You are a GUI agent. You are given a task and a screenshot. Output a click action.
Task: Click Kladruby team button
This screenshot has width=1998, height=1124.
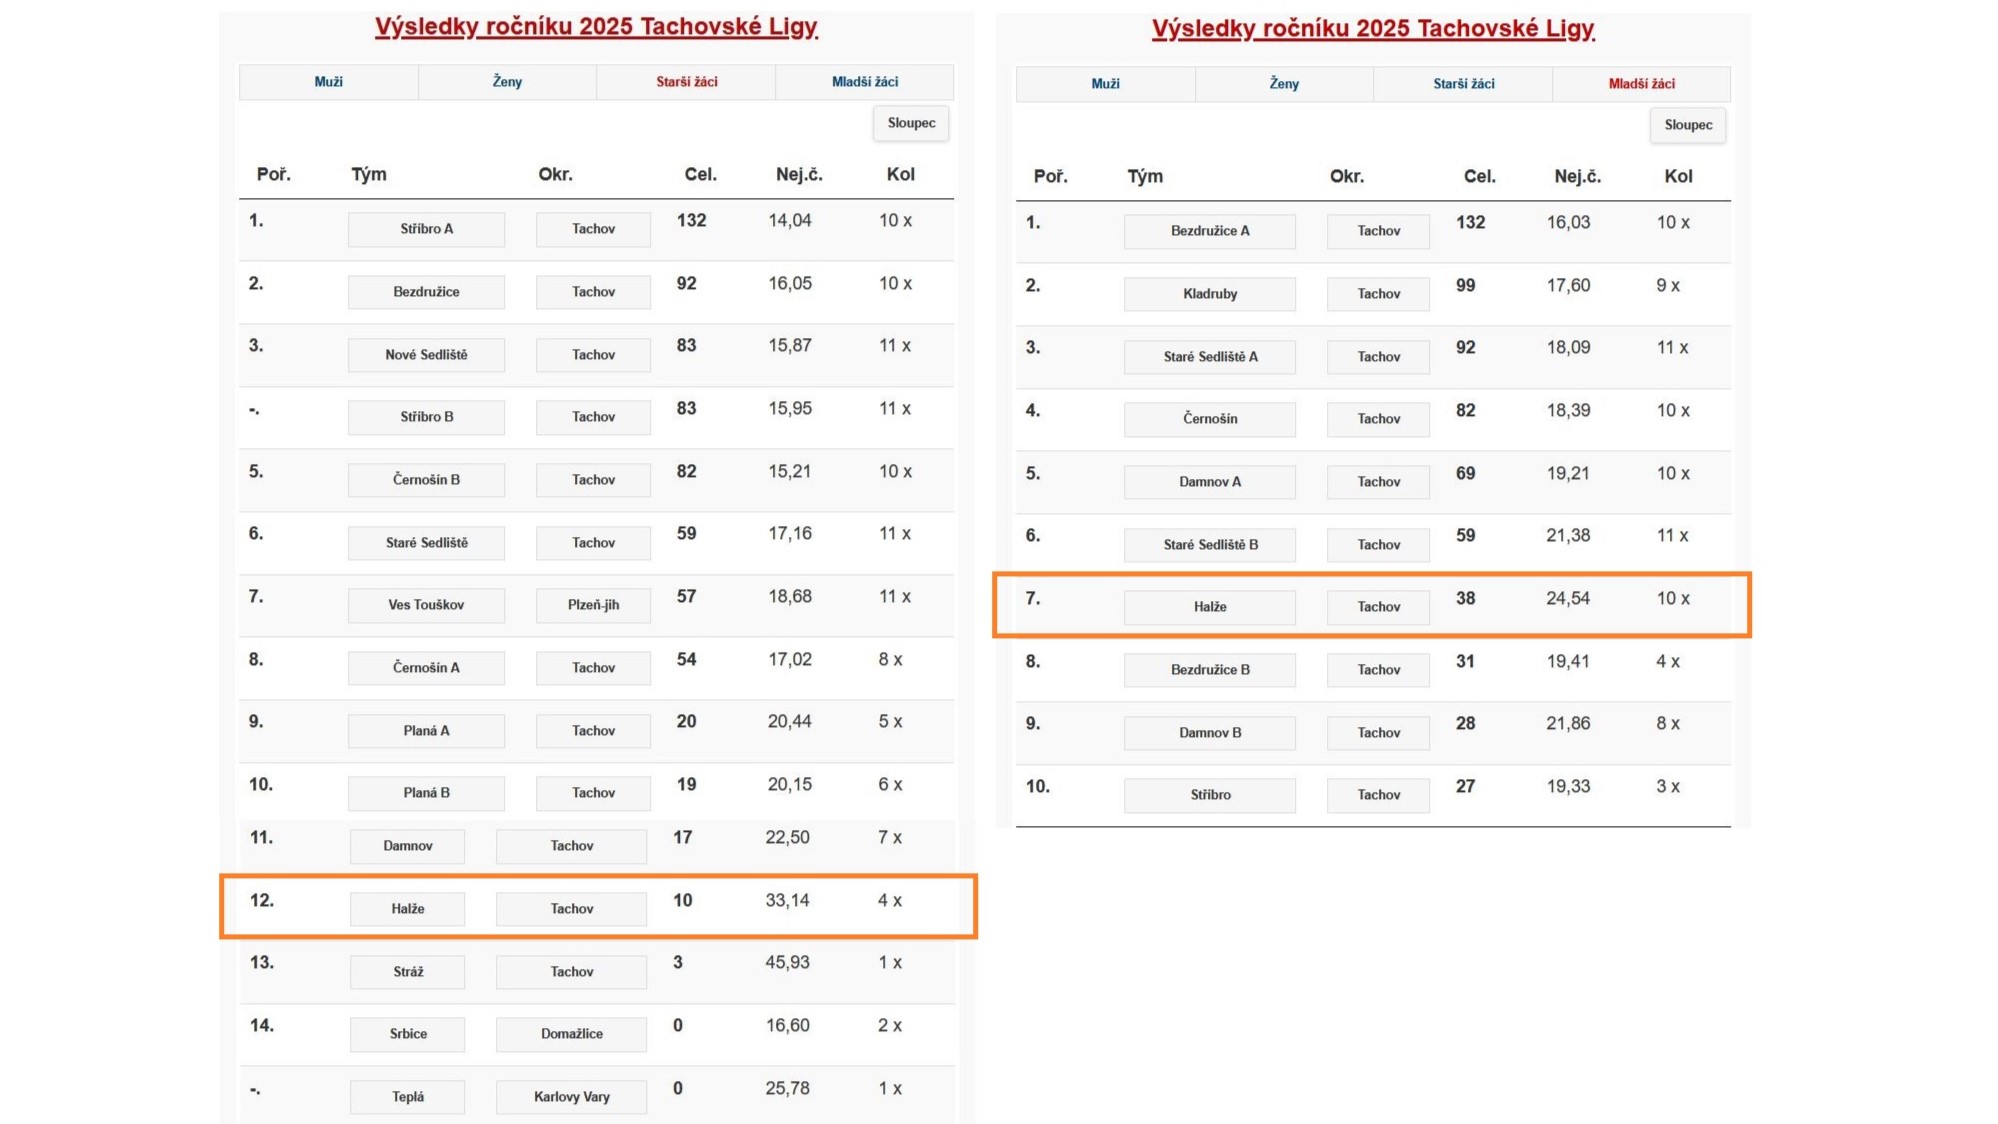[1210, 294]
